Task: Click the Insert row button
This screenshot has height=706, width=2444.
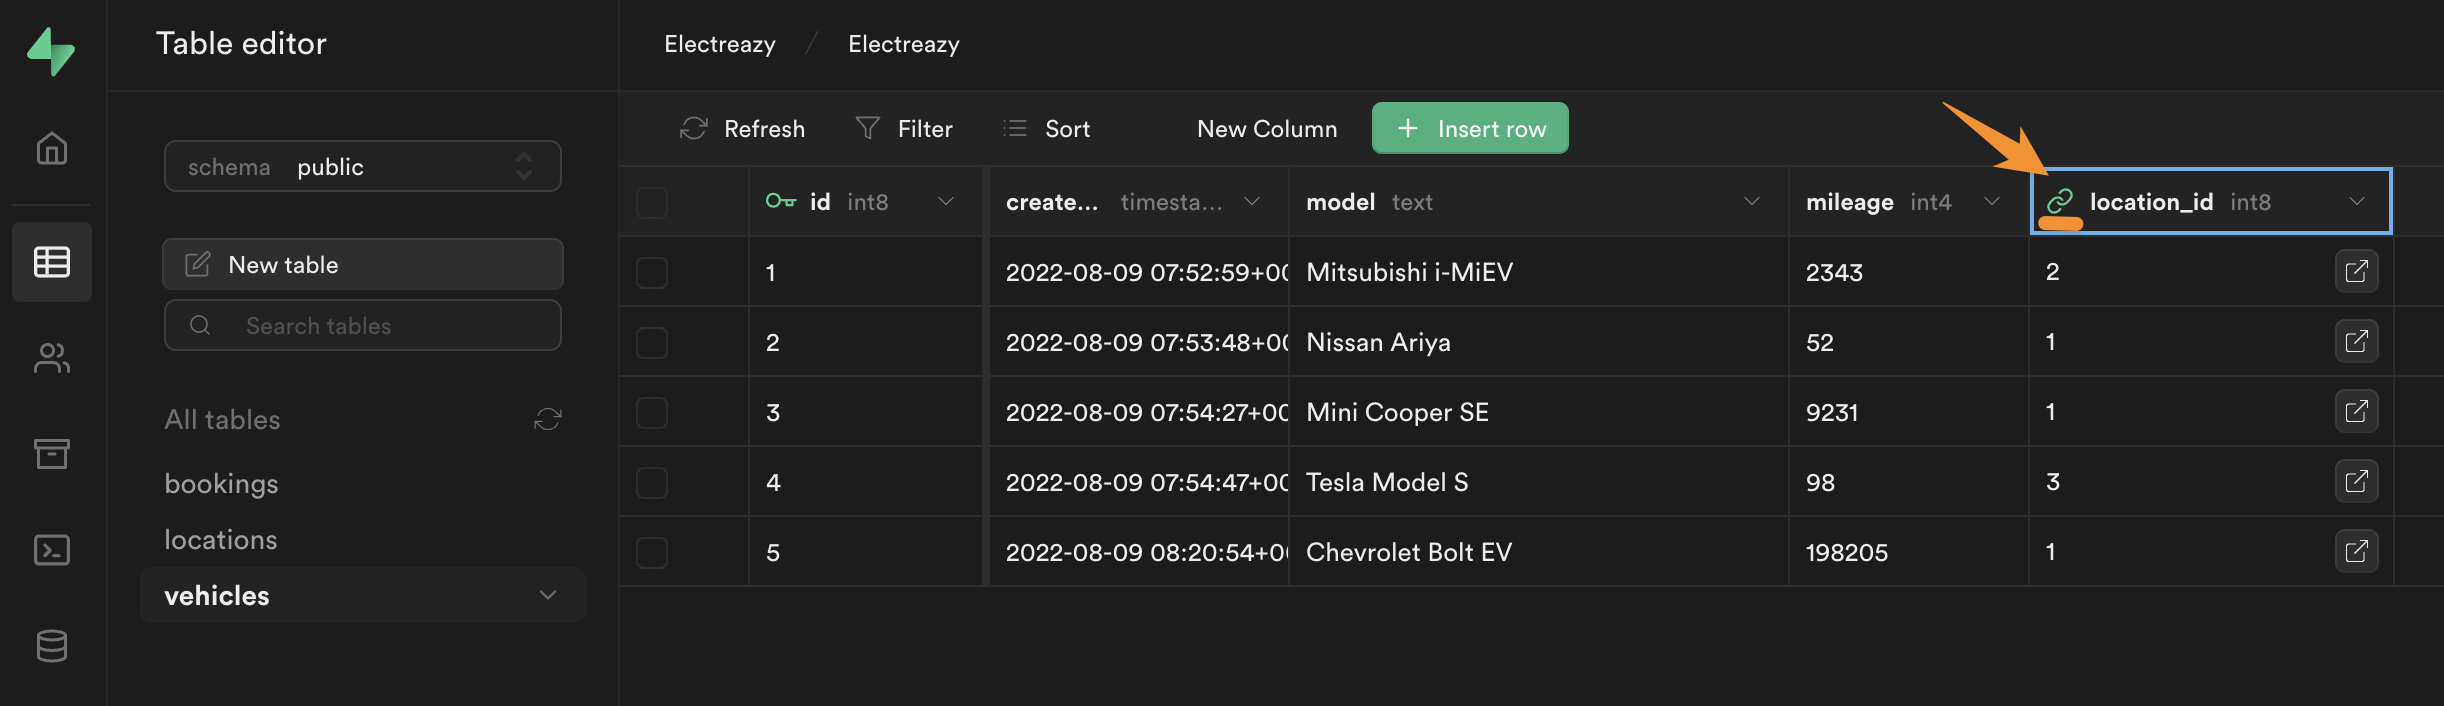Action: click(1469, 129)
